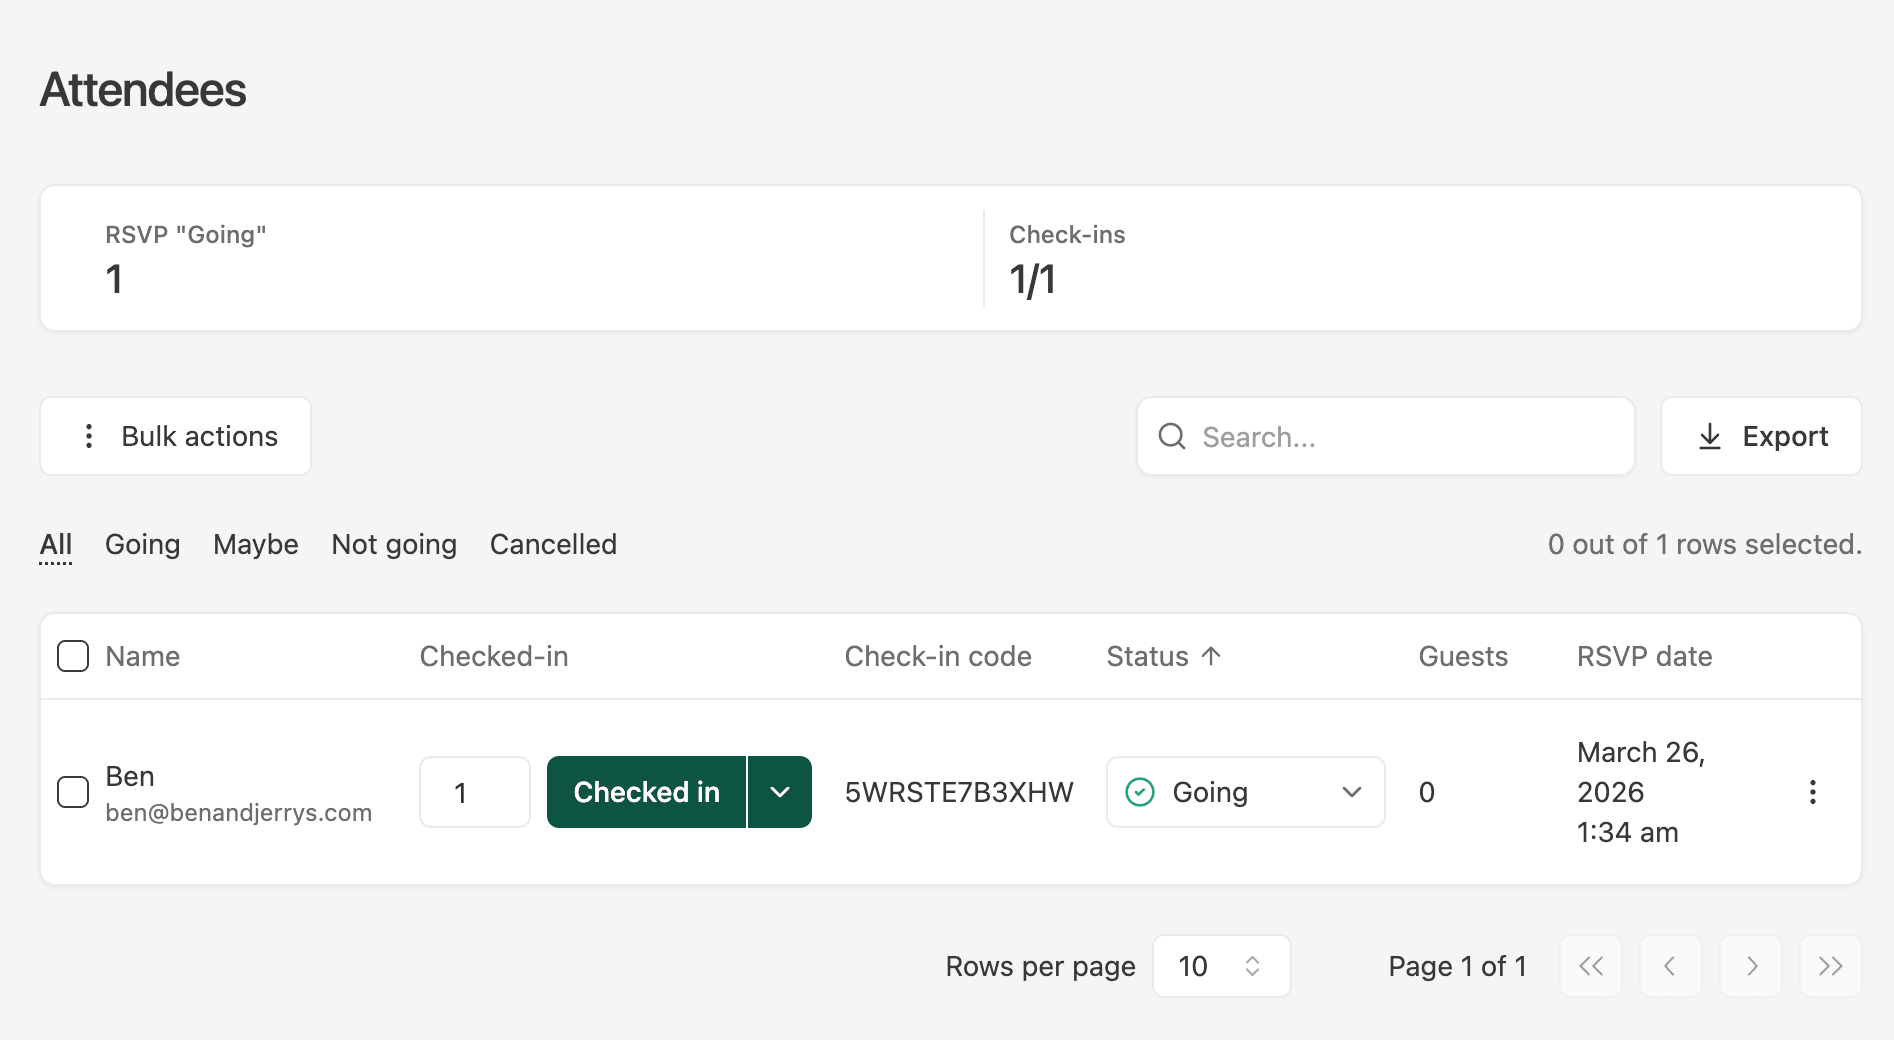Screen dimensions: 1894x1040
Task: Open the Going status dropdown for Ben
Action: (1244, 792)
